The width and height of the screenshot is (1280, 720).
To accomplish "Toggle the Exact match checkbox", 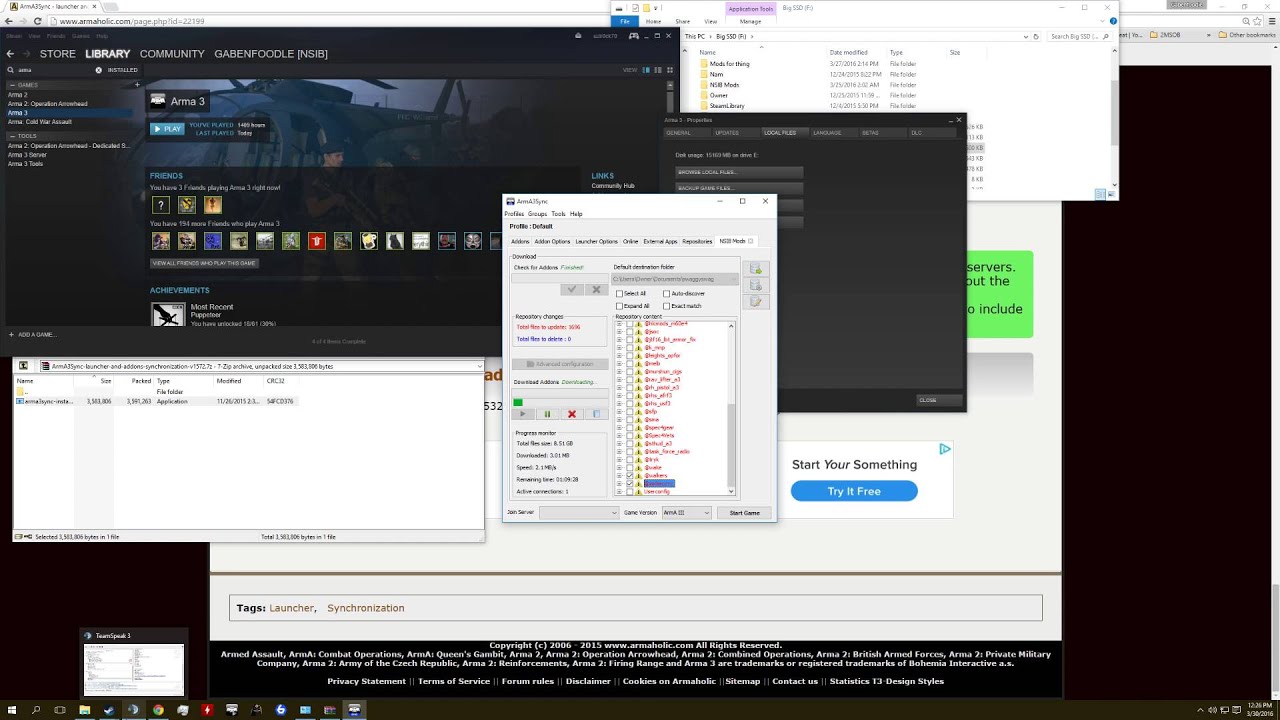I will (666, 306).
